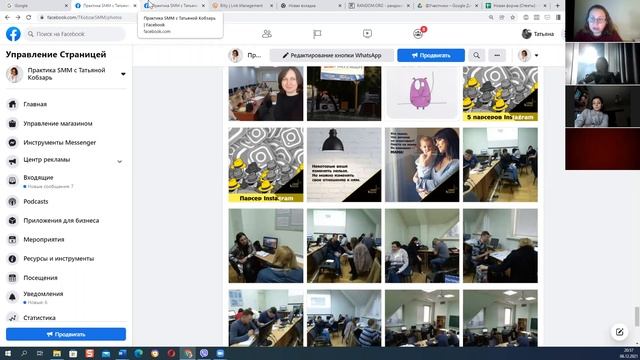Click the shop bag icon
The image size is (640, 360).
click(13, 123)
